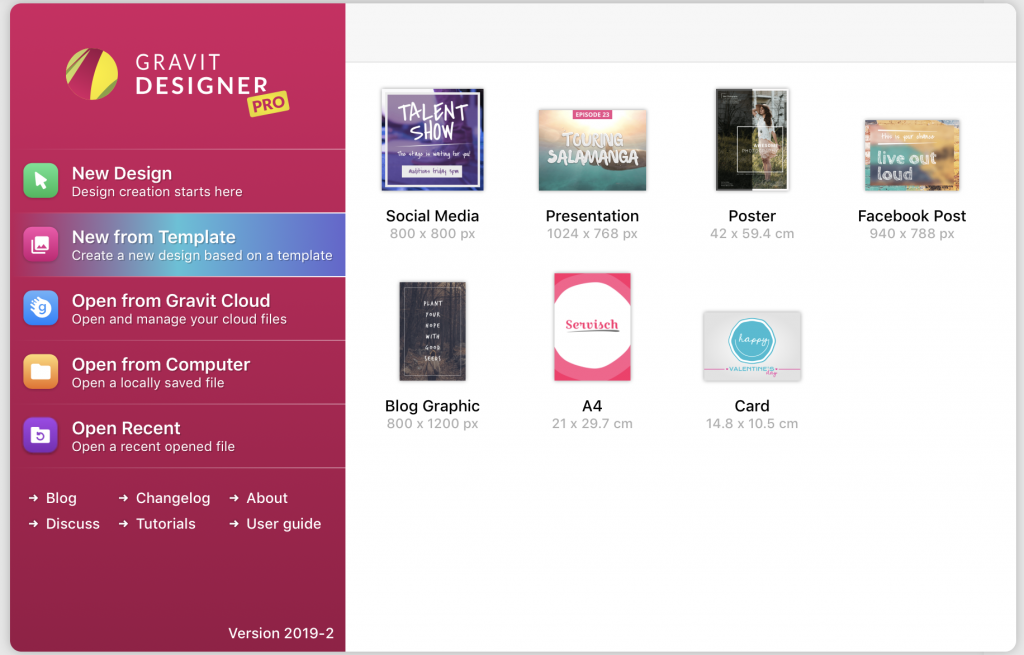Click the orange Open from Computer folder icon
1024x655 pixels.
(40, 372)
